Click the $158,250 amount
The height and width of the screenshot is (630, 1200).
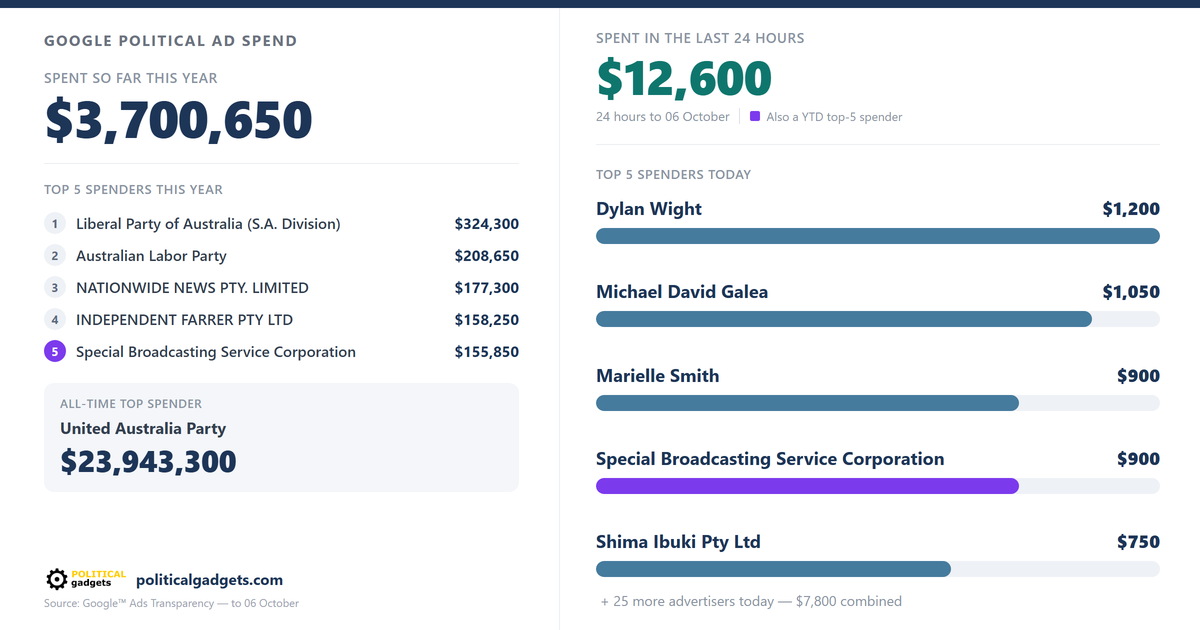487,320
